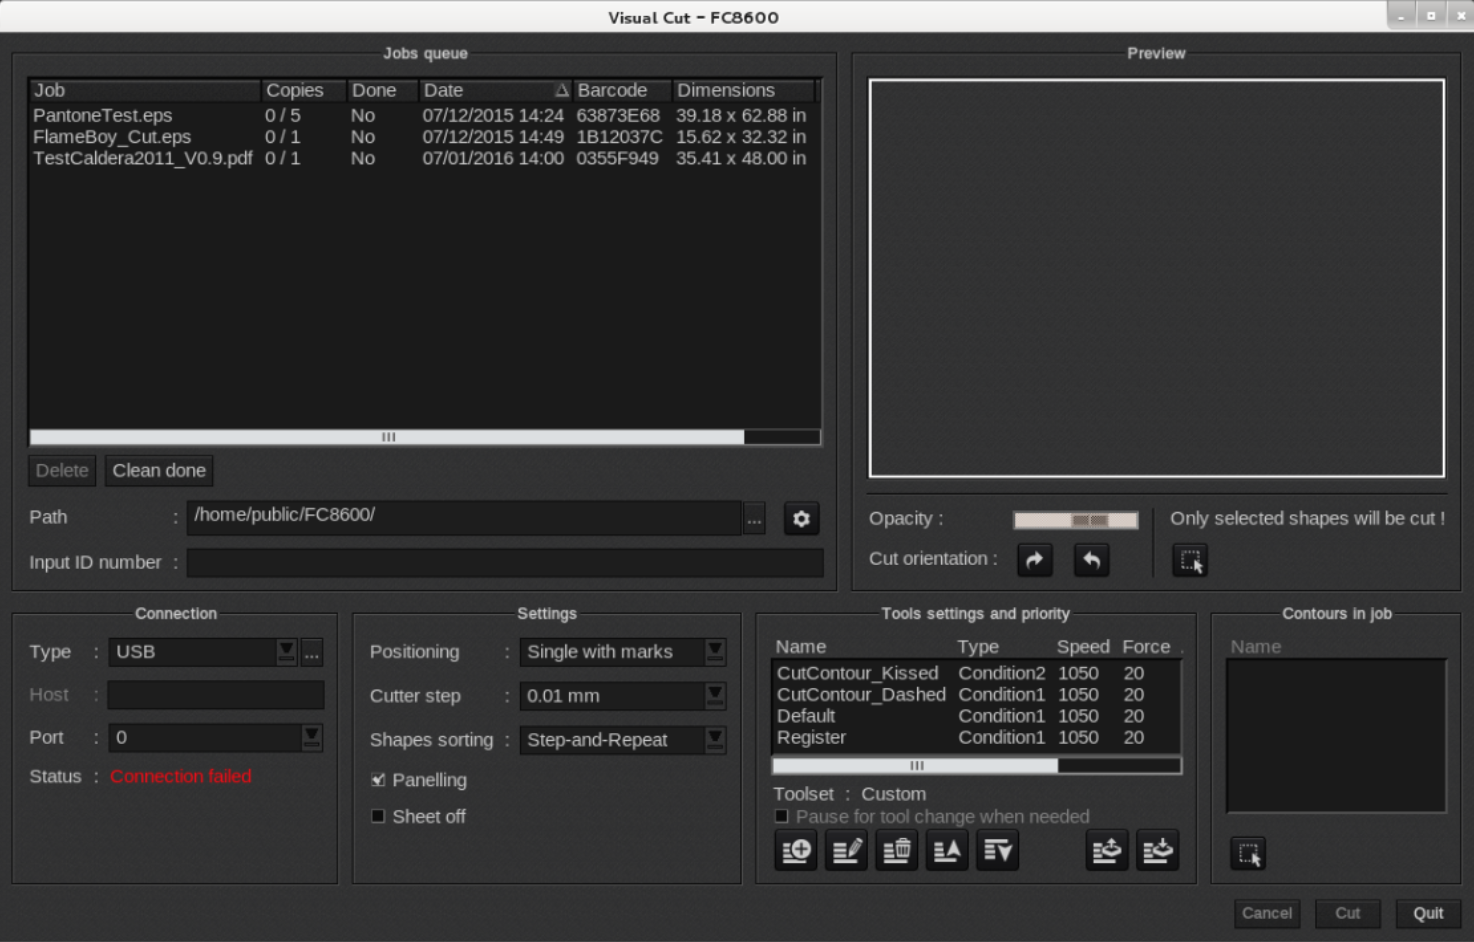Image resolution: width=1474 pixels, height=942 pixels.
Task: Click the sort tools list icon
Action: (x=997, y=850)
